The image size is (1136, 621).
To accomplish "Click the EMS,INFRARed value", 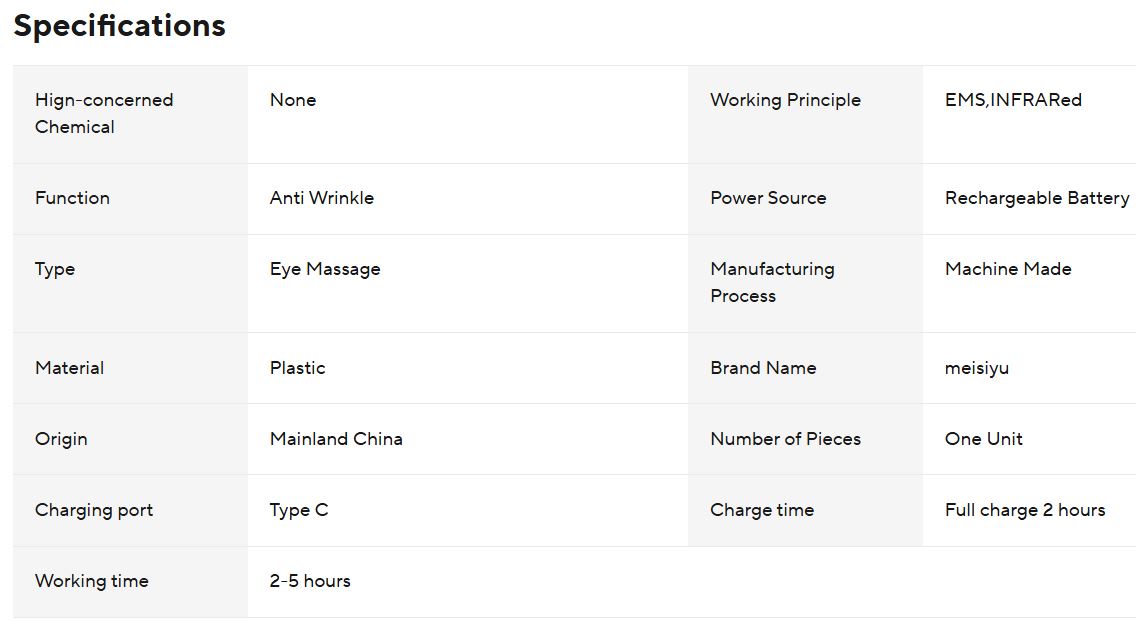I will point(1013,100).
